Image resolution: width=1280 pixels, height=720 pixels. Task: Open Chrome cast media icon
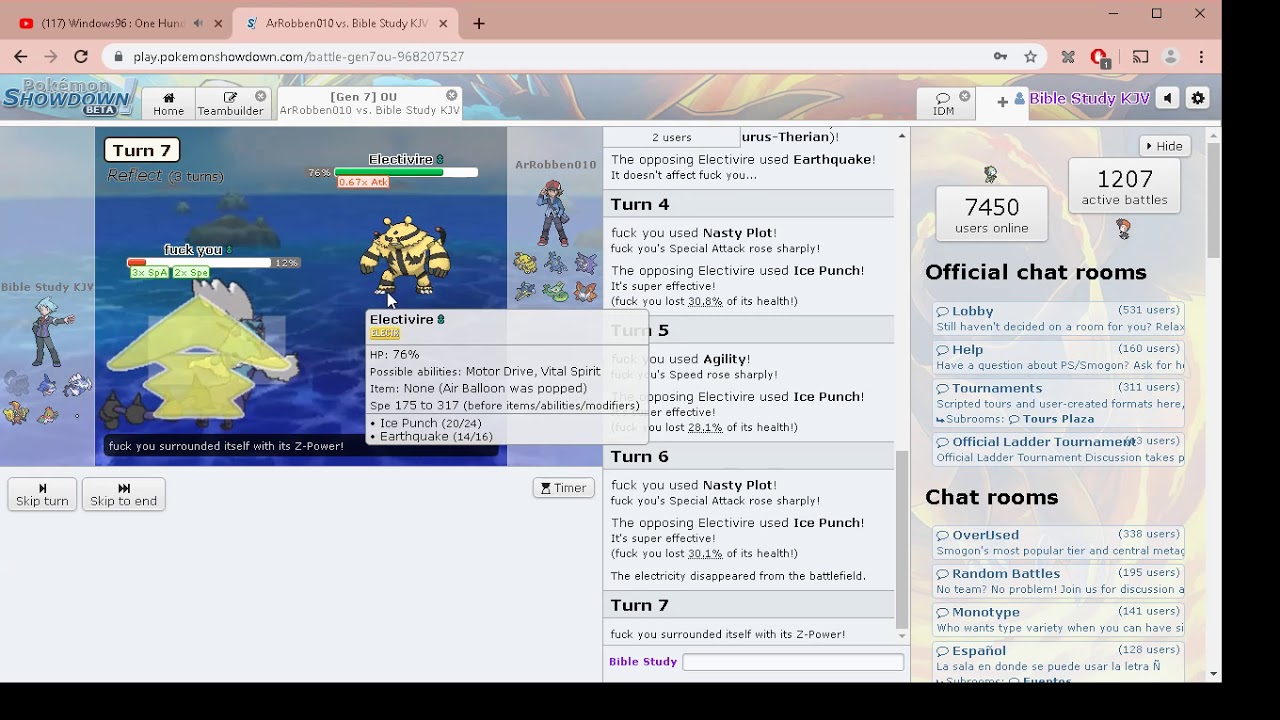(1140, 57)
